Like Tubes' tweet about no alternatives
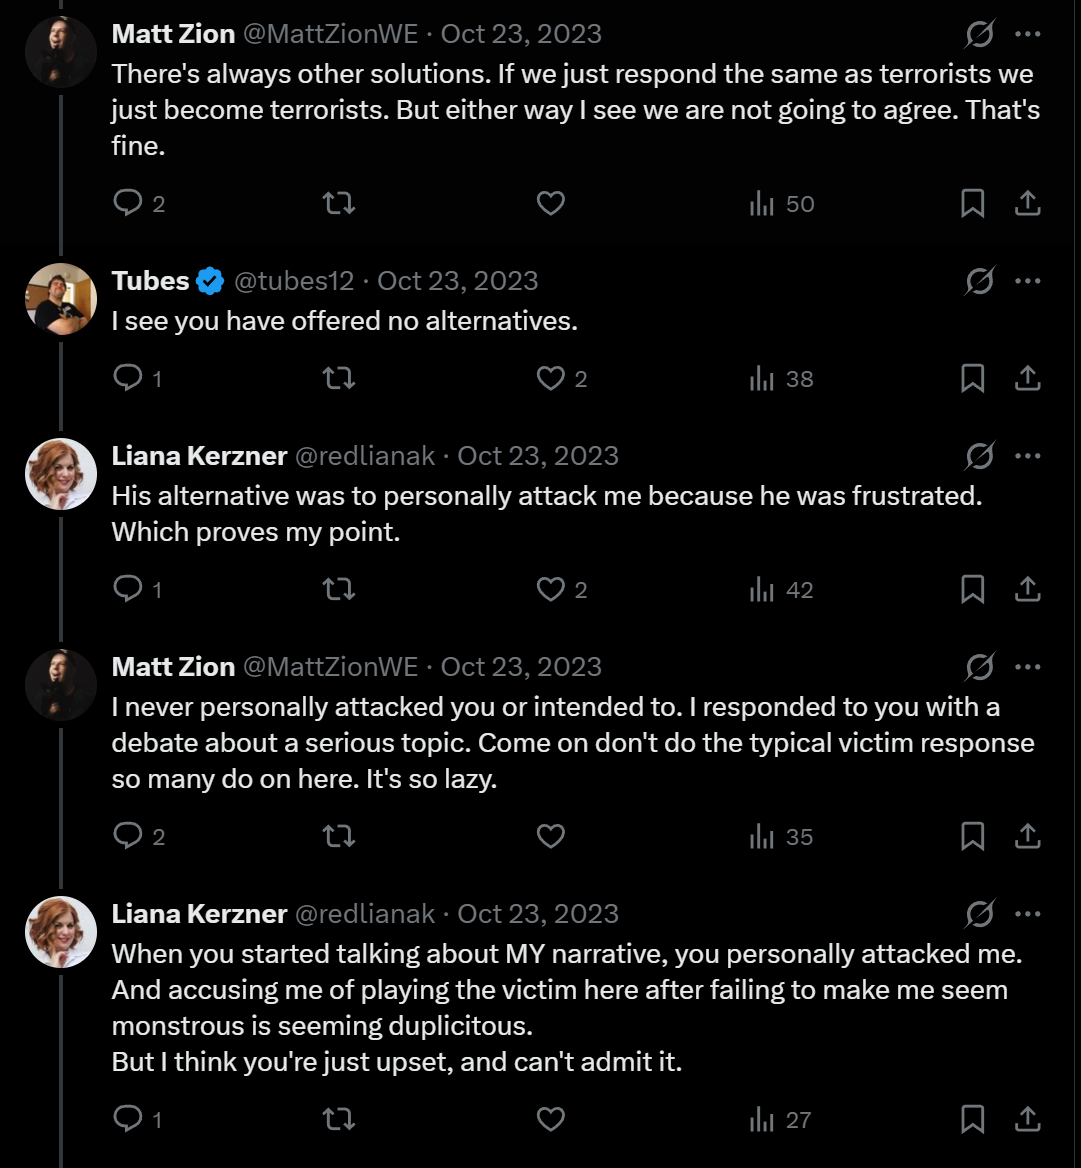 (551, 378)
